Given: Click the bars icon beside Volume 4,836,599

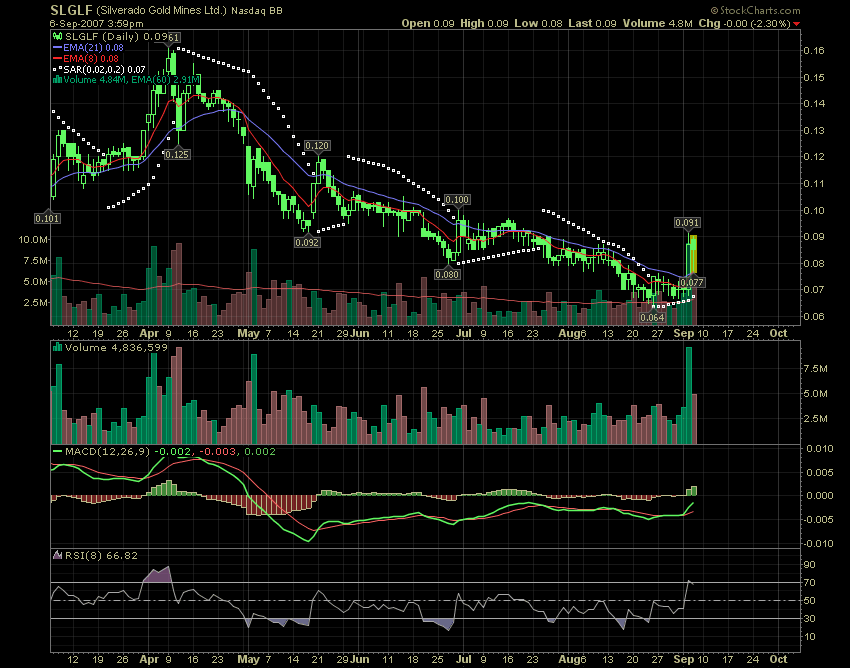Looking at the screenshot, I should [x=57, y=347].
